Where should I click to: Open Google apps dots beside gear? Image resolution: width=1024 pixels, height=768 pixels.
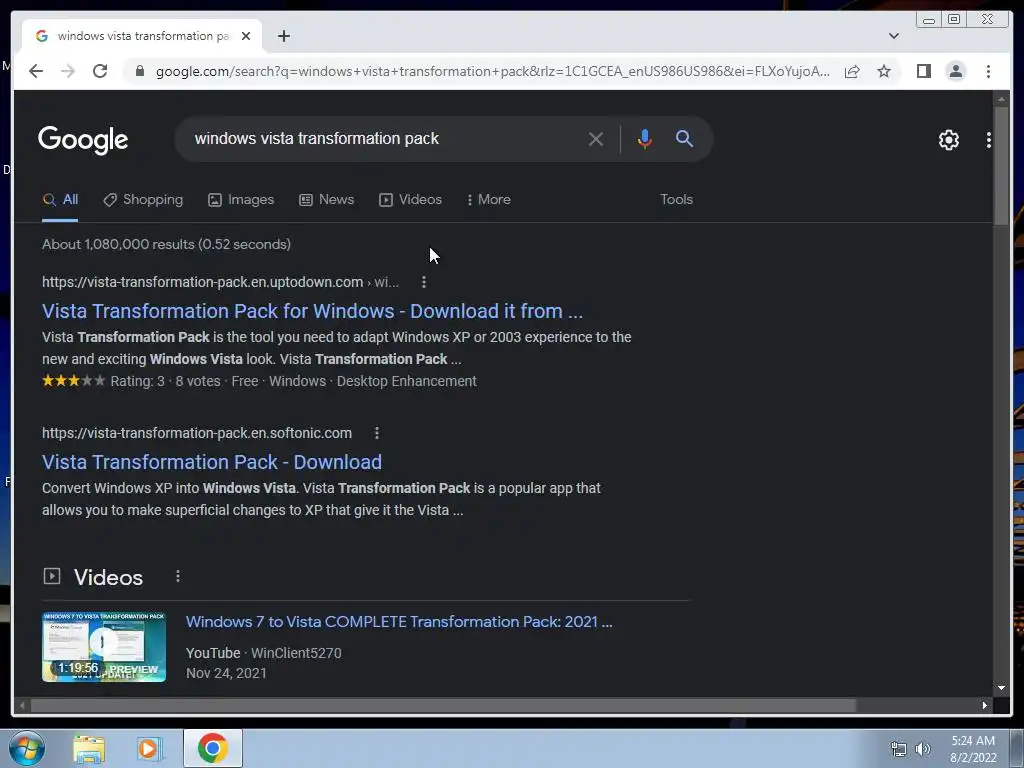pos(989,140)
